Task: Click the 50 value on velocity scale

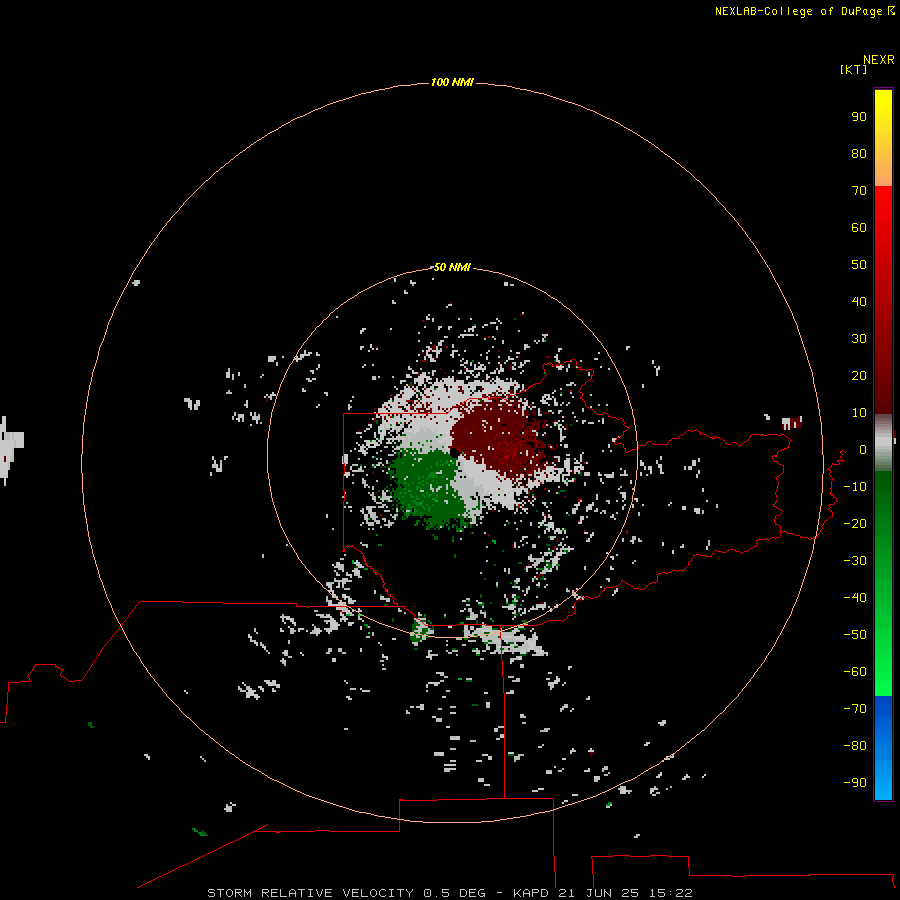Action: (x=859, y=265)
